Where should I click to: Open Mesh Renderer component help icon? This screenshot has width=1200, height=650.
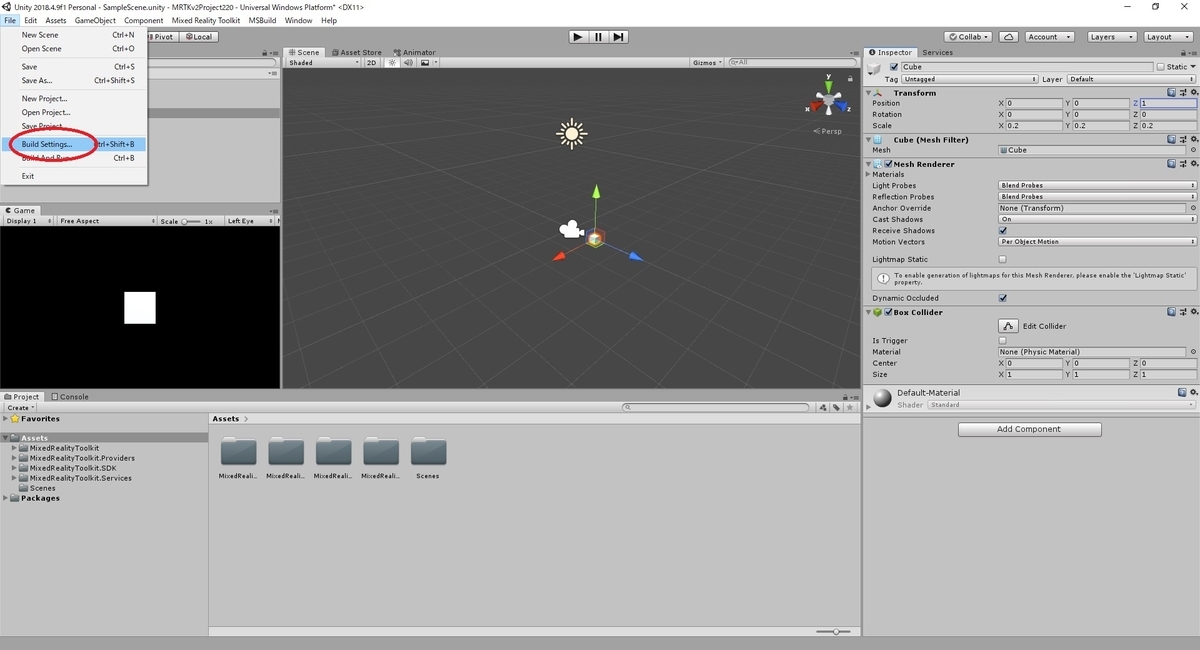(1171, 164)
